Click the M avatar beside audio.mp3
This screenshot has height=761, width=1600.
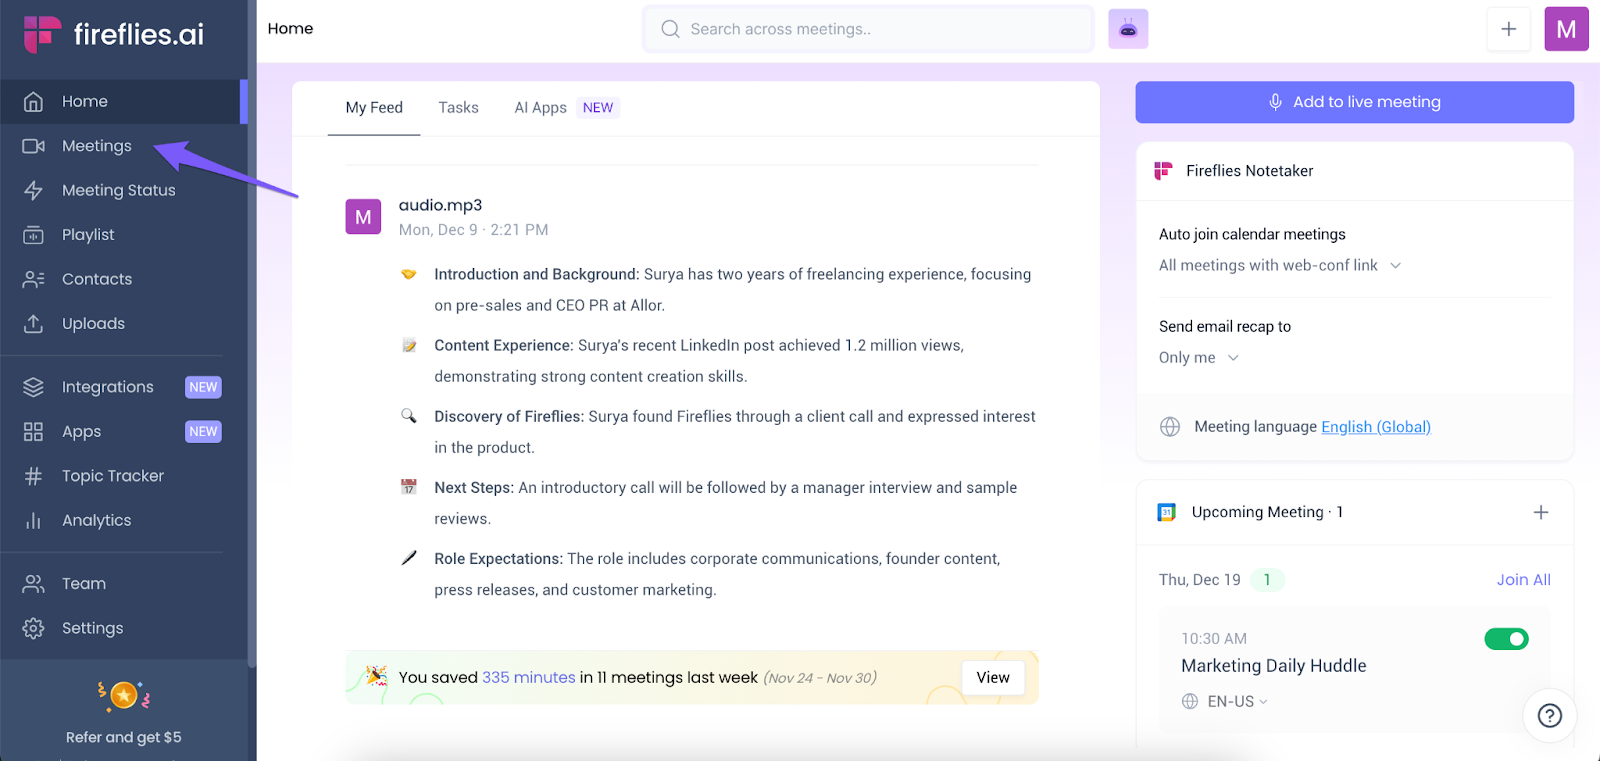[x=363, y=217]
